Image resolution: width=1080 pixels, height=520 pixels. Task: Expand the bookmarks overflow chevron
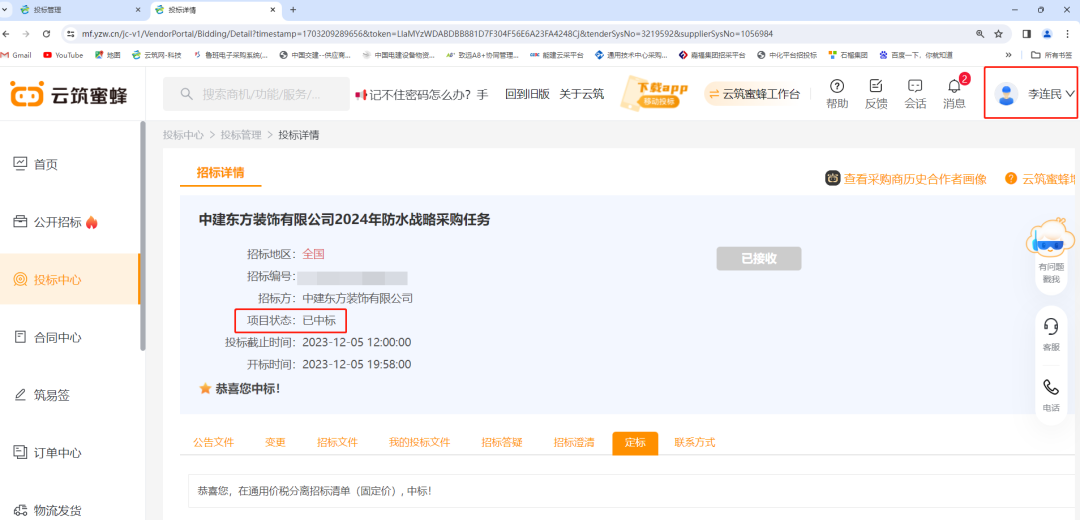pos(1008,54)
